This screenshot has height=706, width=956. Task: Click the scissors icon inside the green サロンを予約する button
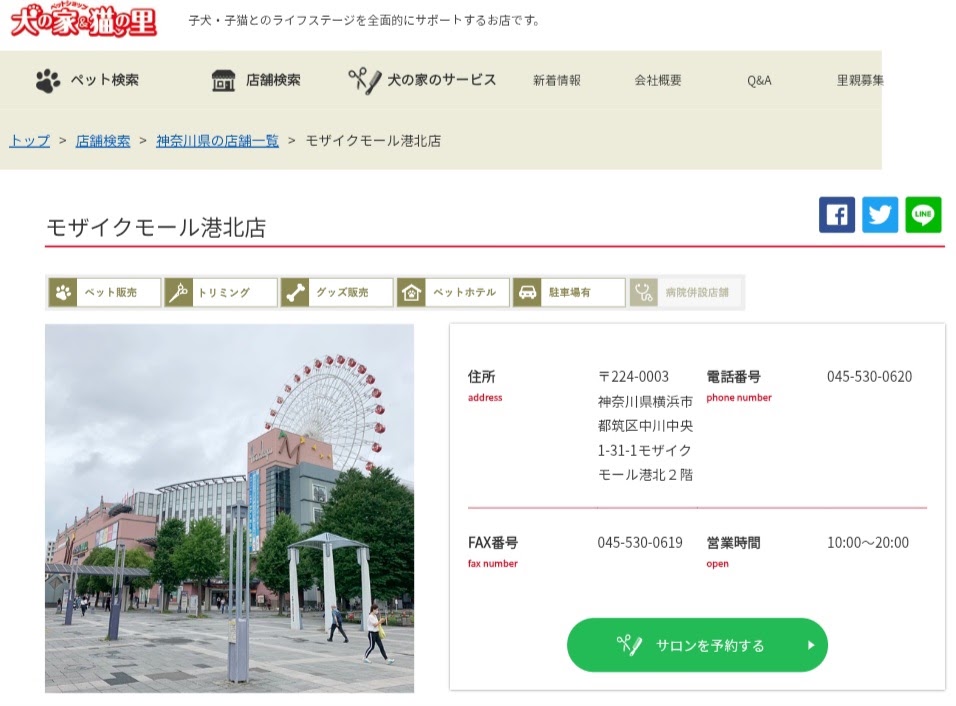pyautogui.click(x=630, y=645)
